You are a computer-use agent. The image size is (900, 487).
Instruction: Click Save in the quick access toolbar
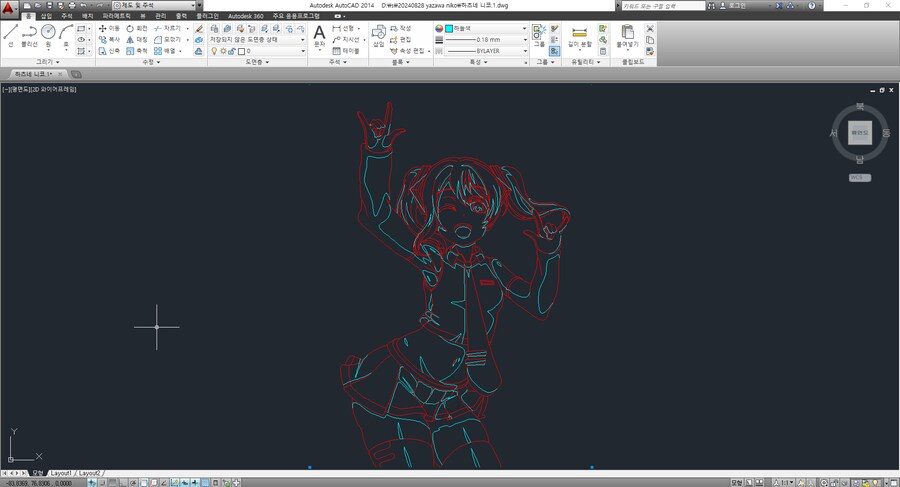(x=49, y=5)
